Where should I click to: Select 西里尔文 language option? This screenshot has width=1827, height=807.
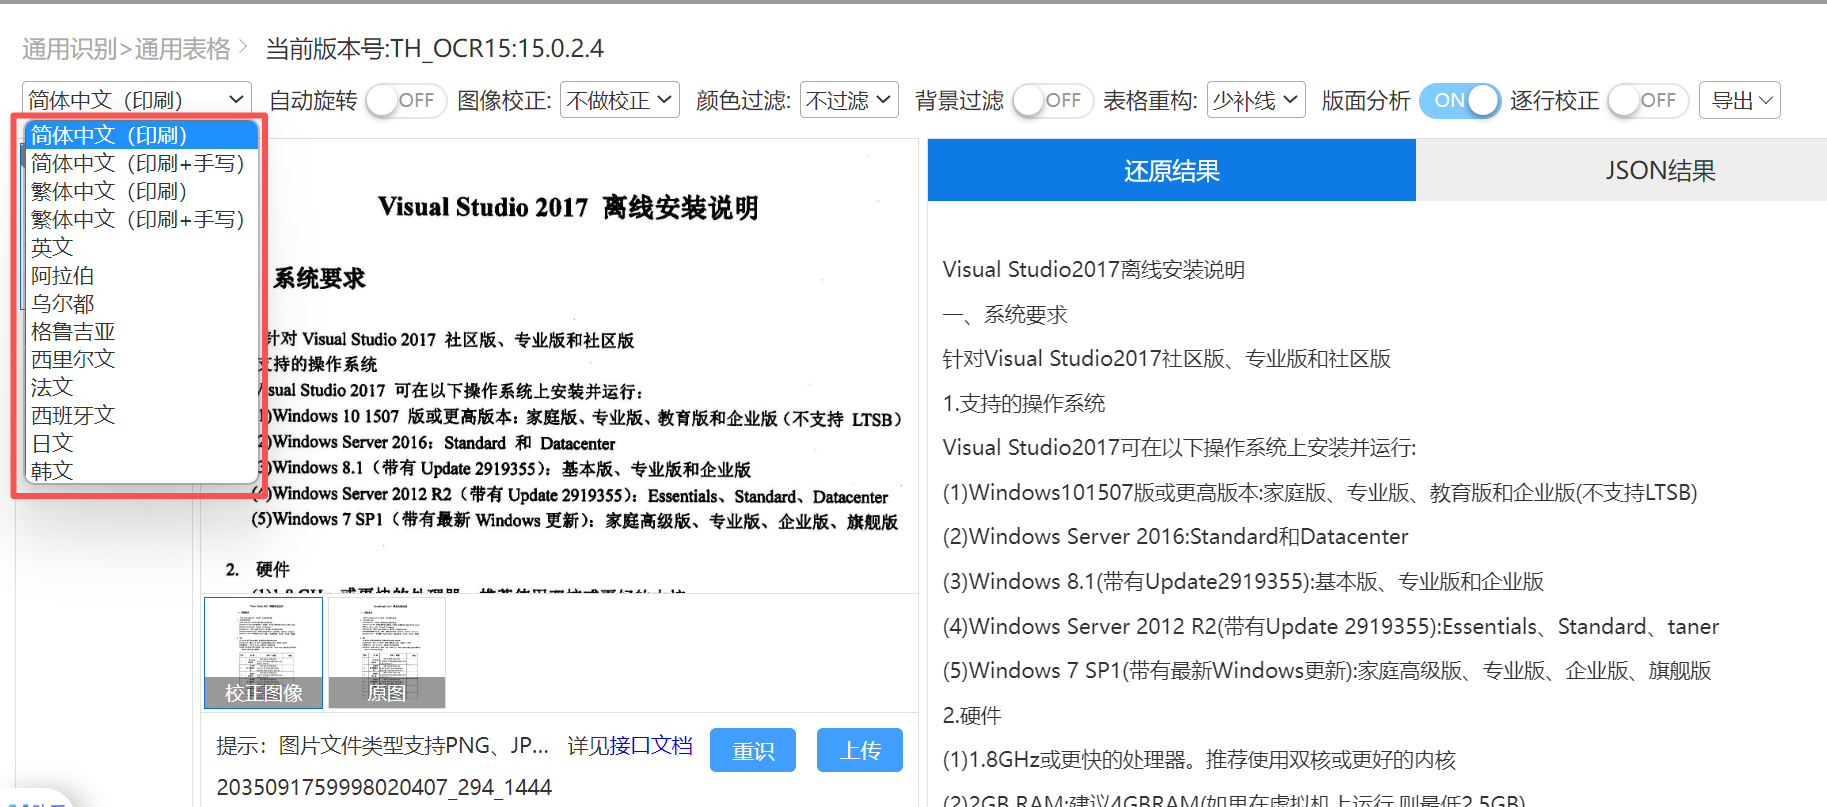tap(142, 359)
